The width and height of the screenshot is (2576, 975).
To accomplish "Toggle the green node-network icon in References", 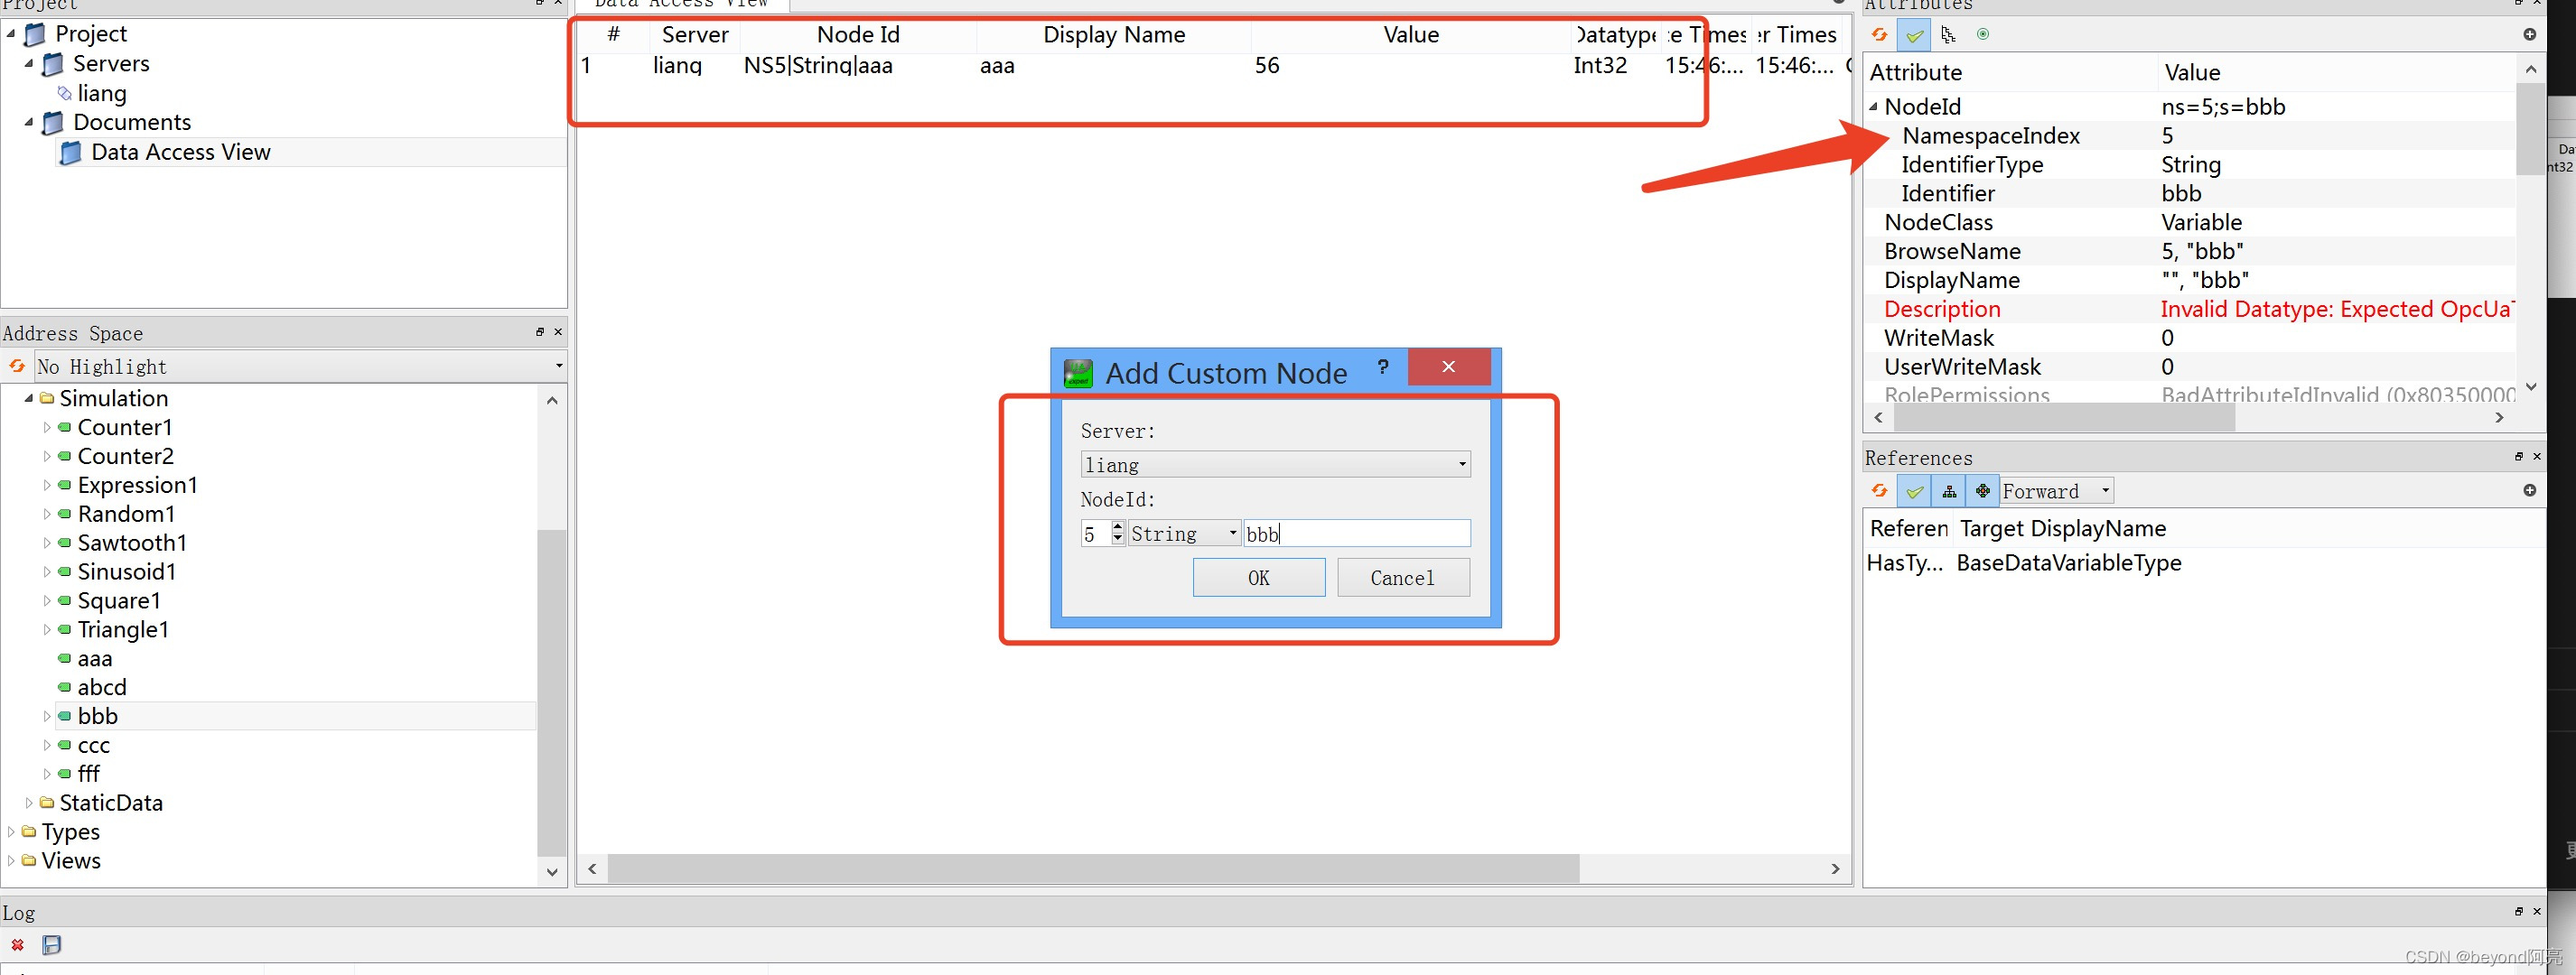I will tap(1982, 491).
